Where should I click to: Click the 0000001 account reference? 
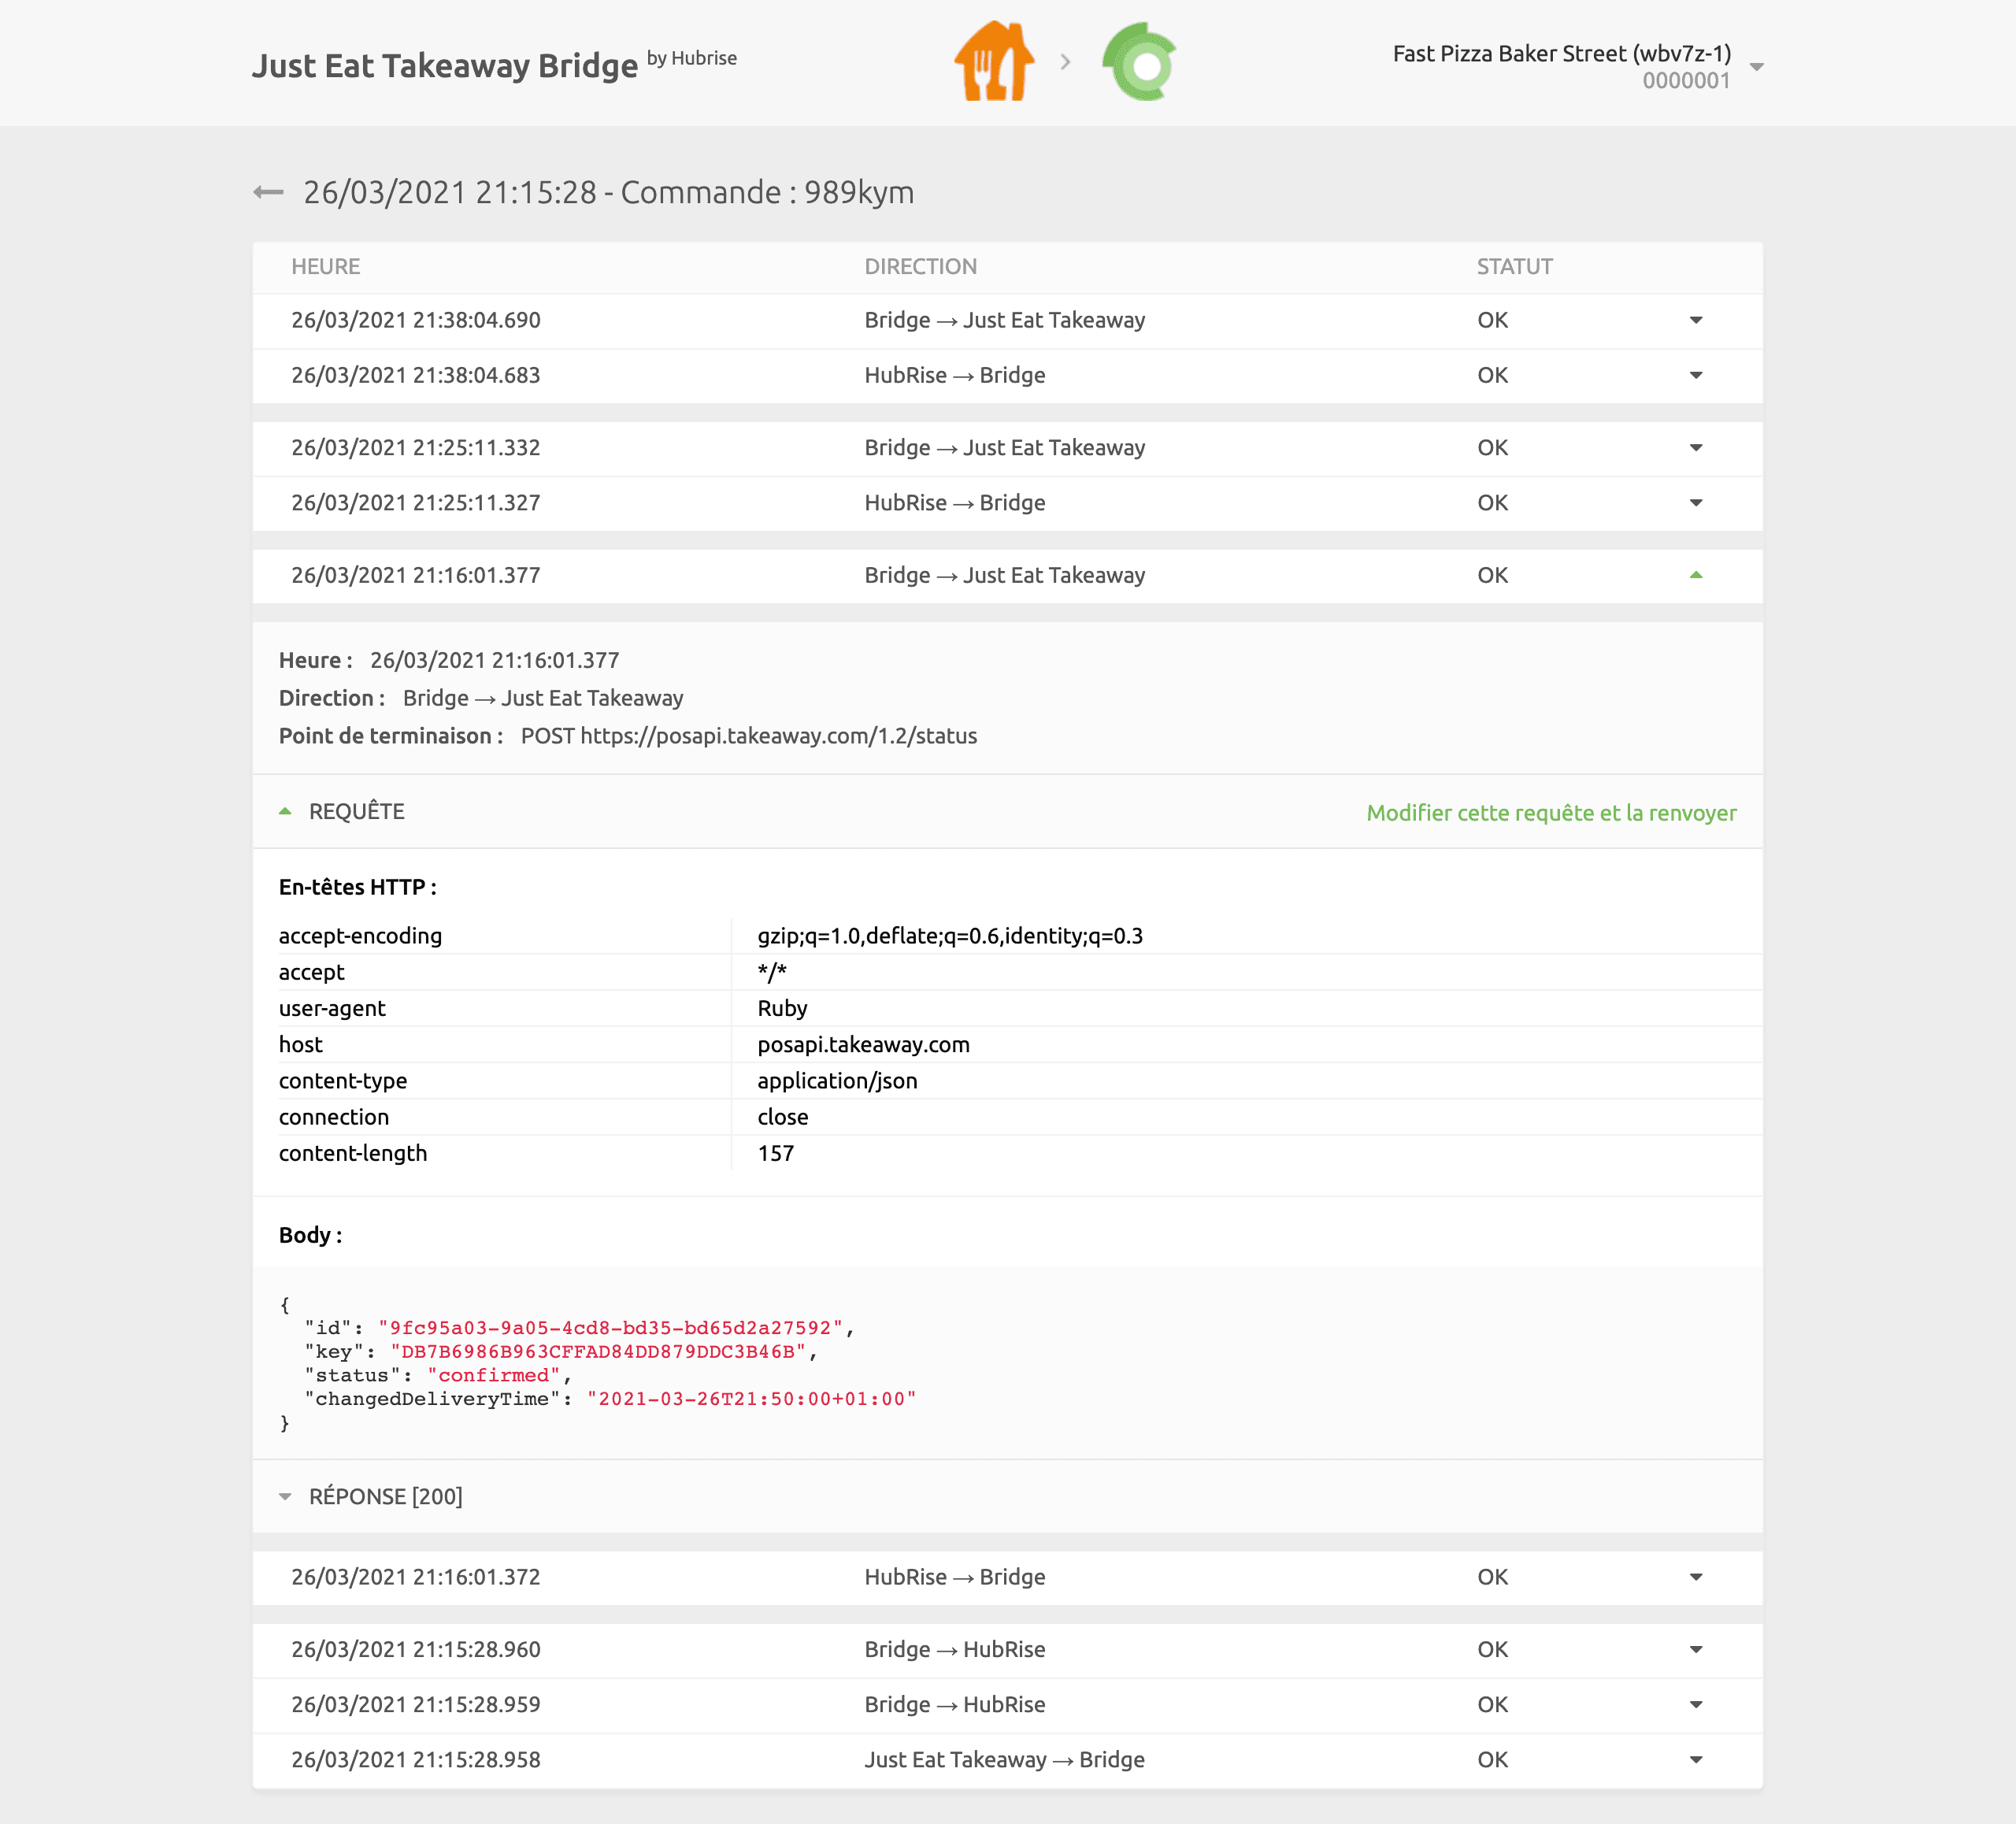click(x=1686, y=81)
